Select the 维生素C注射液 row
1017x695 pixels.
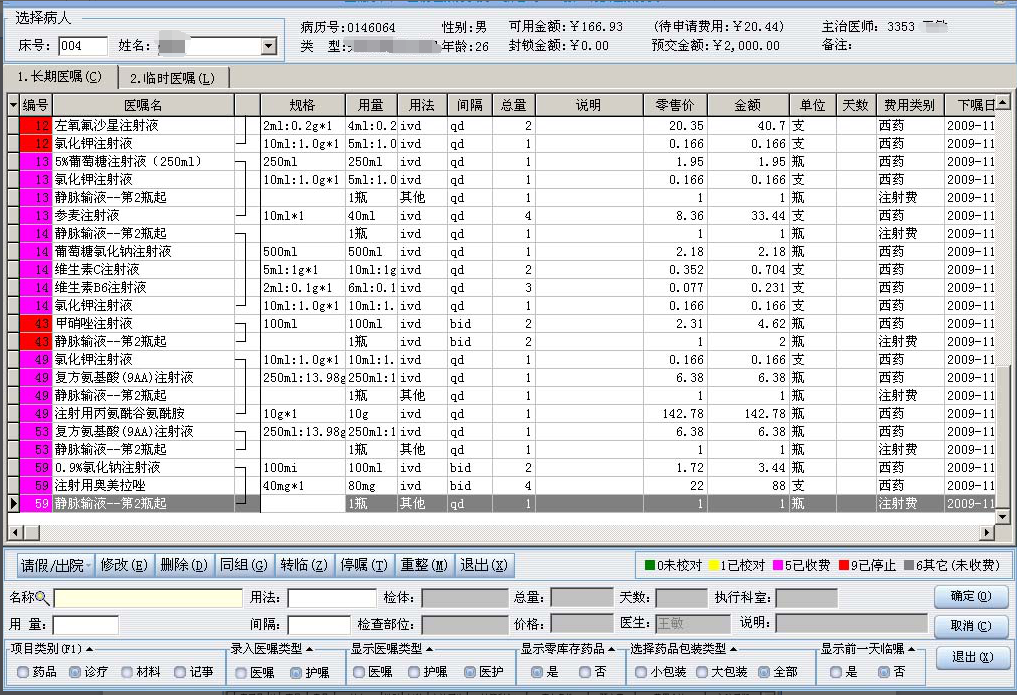pos(501,270)
